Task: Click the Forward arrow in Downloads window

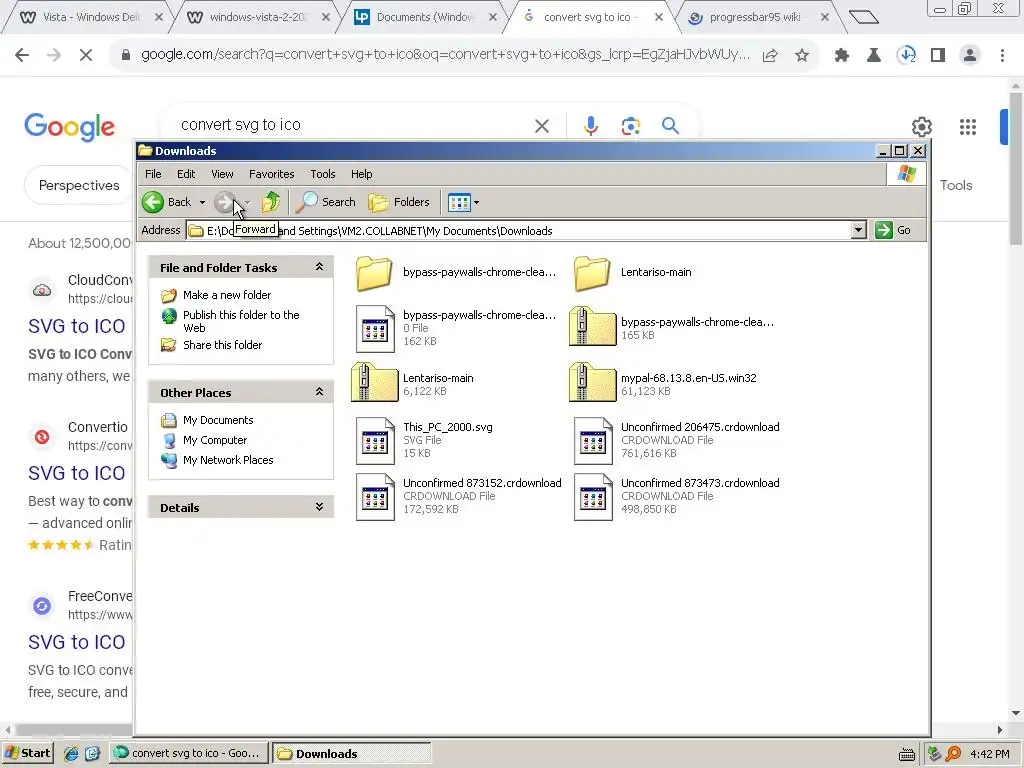Action: click(x=225, y=202)
